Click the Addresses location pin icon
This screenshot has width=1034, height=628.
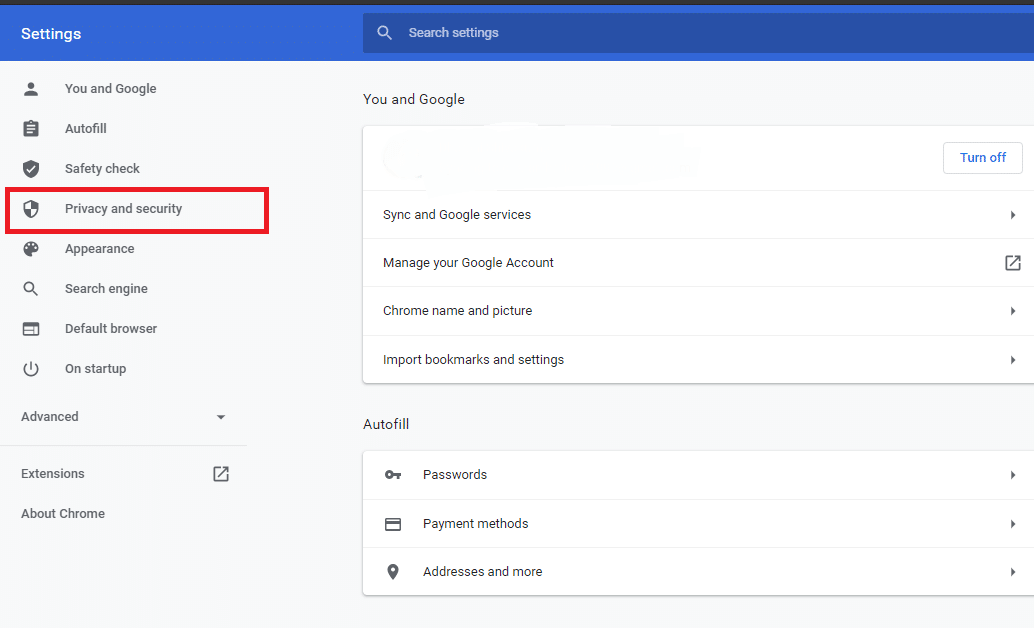[x=393, y=572]
